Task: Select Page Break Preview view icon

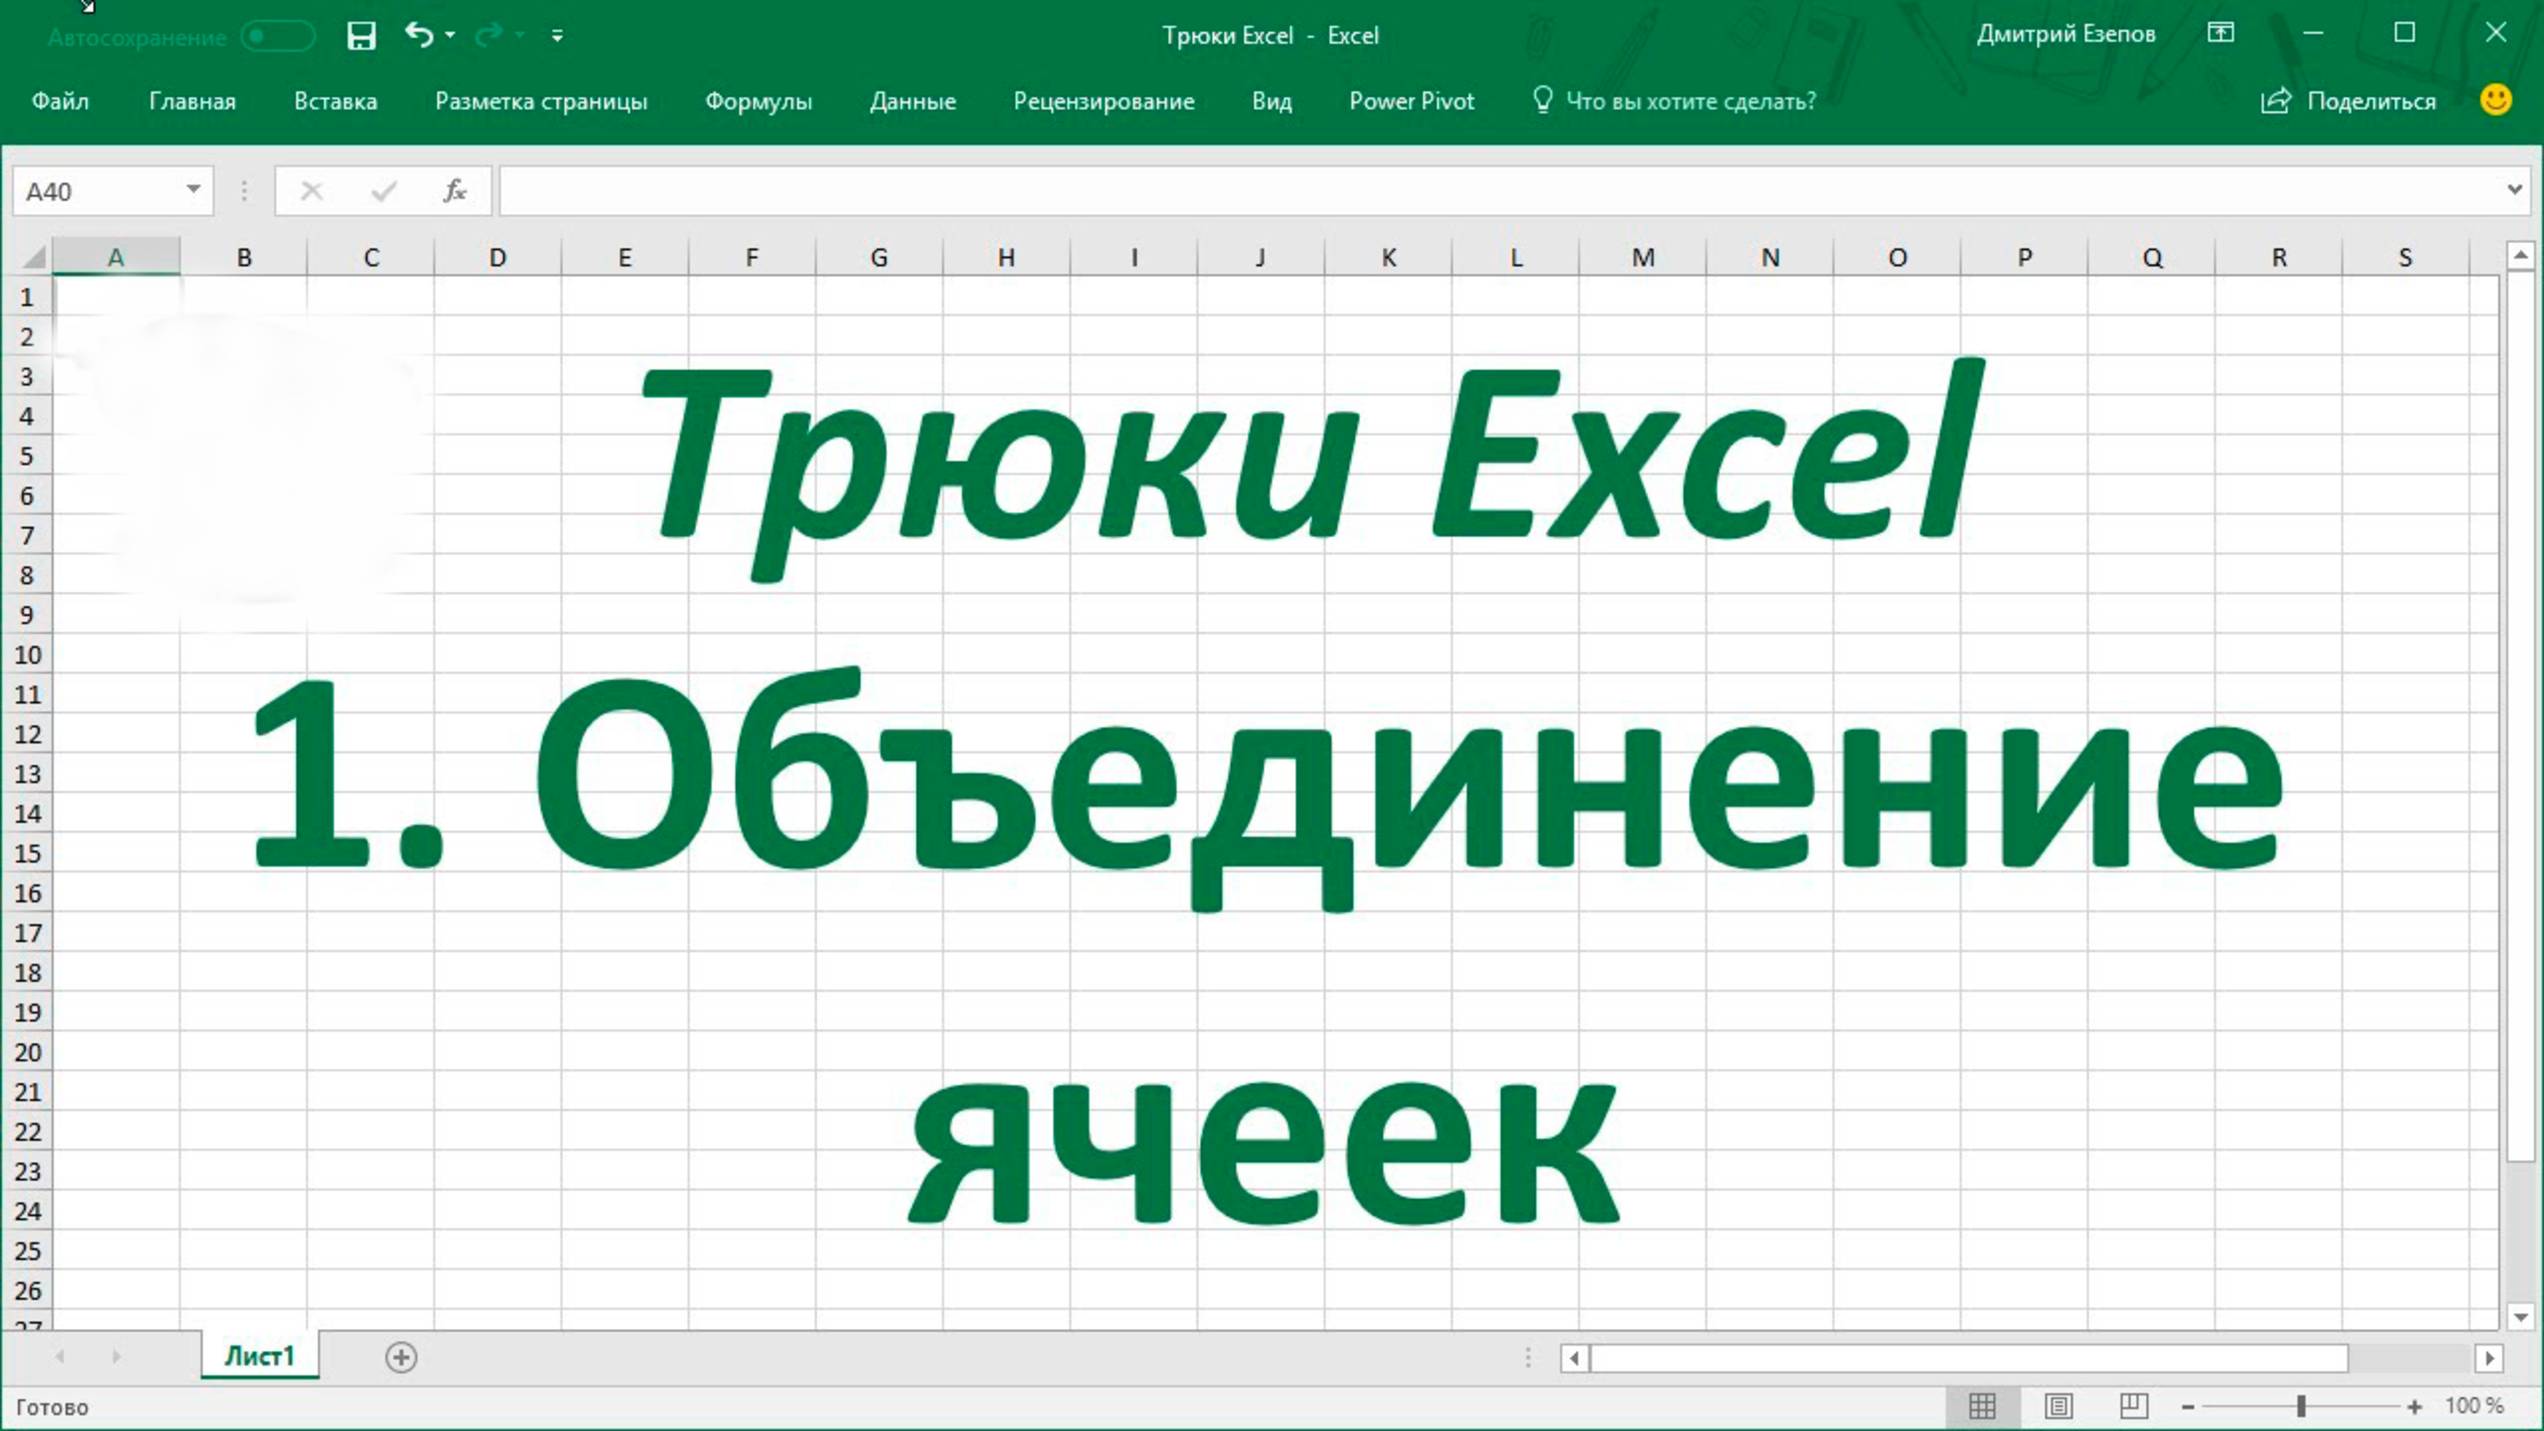Action: point(2135,1405)
